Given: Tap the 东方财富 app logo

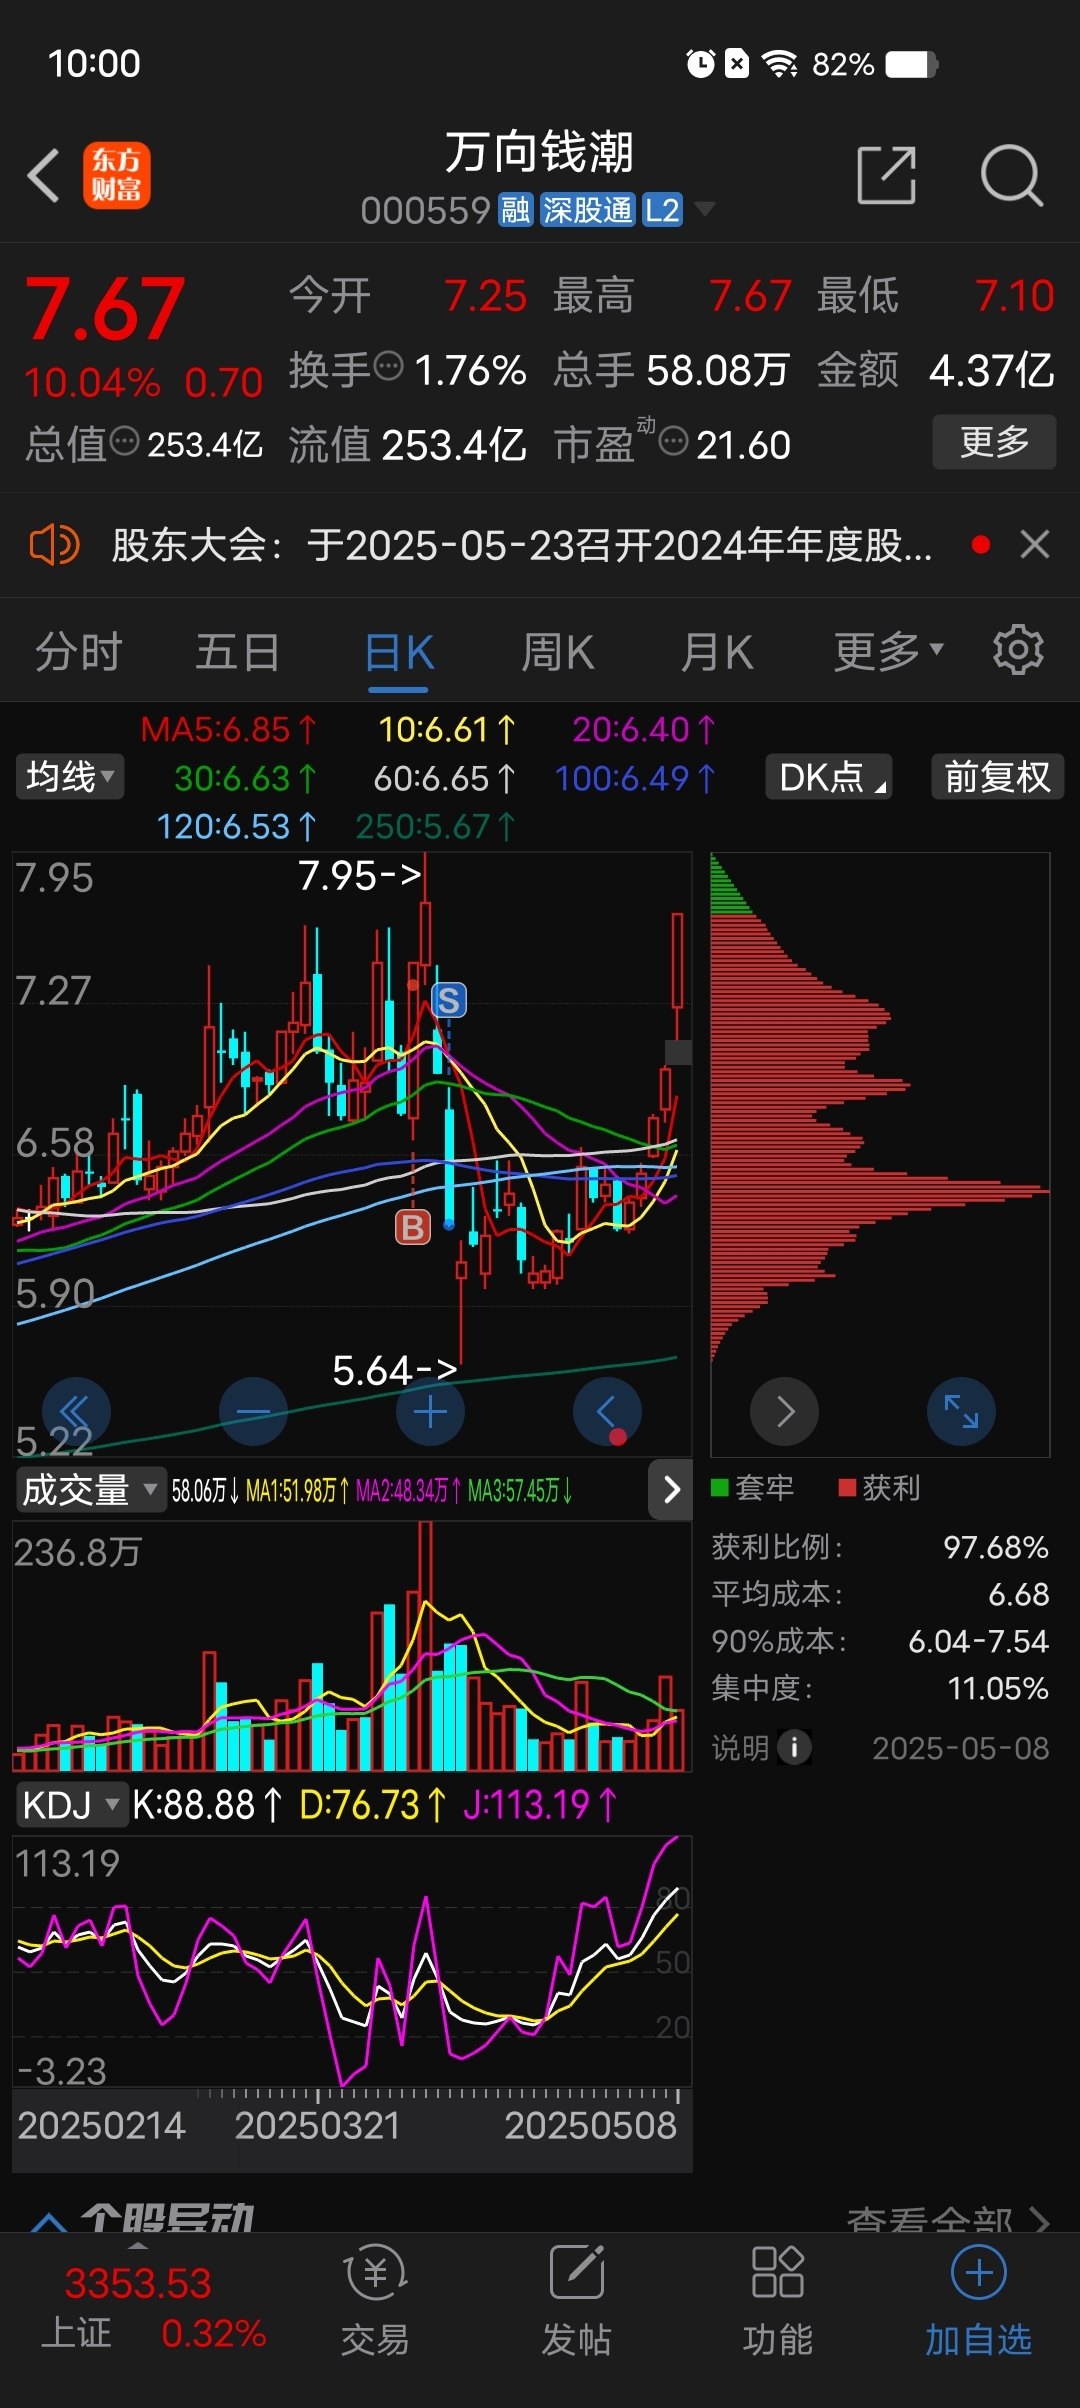Looking at the screenshot, I should tap(117, 176).
